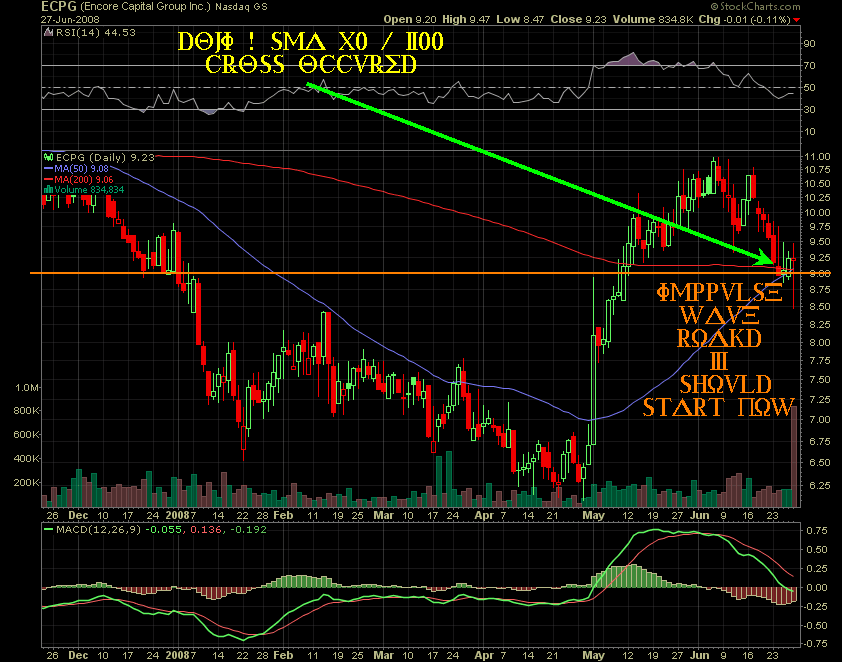842x662 pixels.
Task: Click the volume bars icon in legend
Action: (49, 190)
